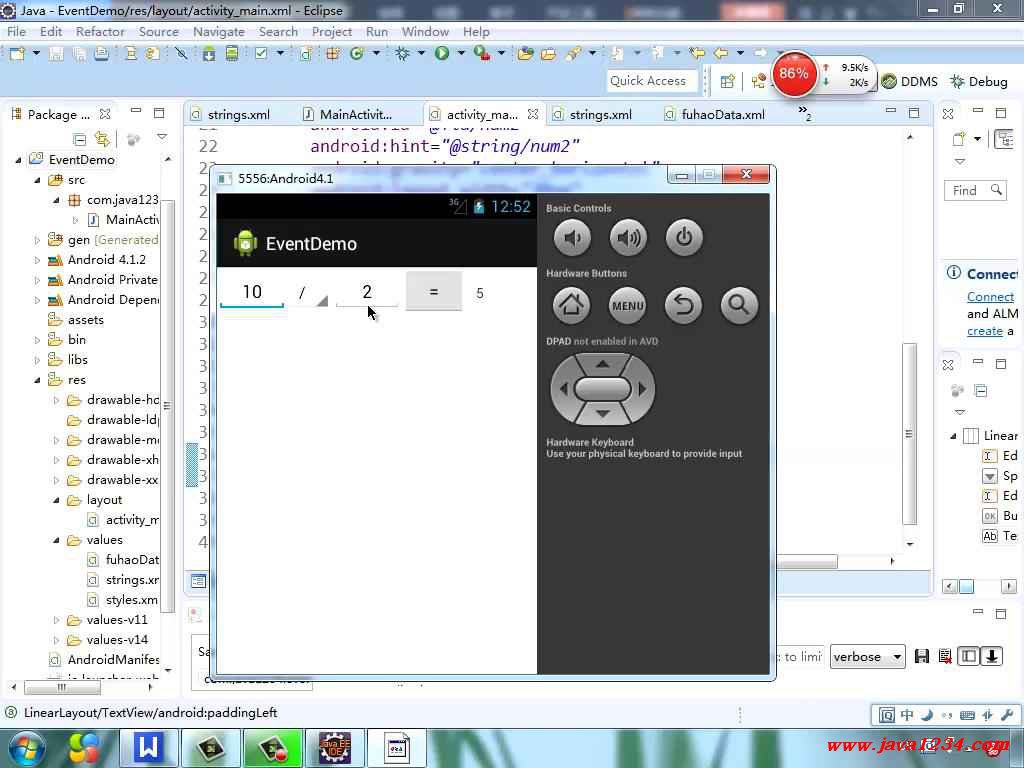Expand the bin folder
The image size is (1024, 768).
(x=37, y=340)
